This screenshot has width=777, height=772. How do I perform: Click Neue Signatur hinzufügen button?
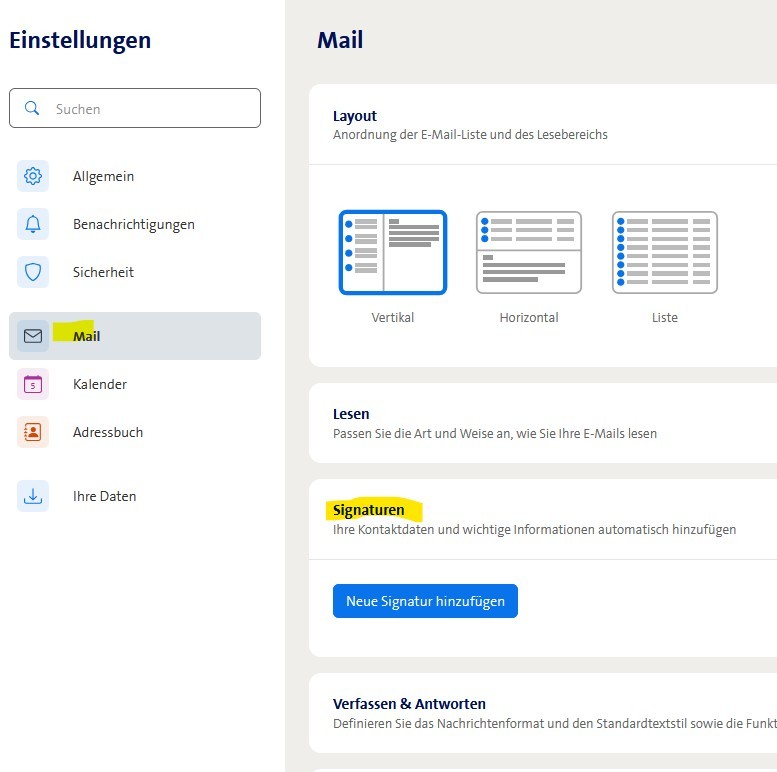click(425, 601)
